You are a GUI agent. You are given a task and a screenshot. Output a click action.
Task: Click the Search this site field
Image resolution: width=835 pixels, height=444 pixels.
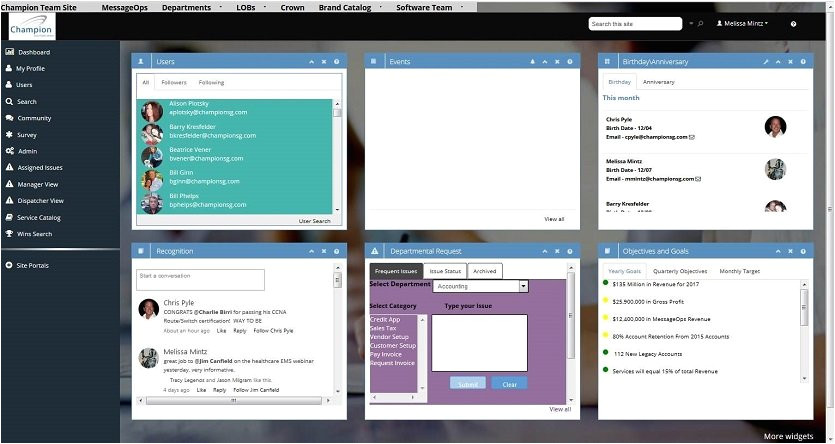tap(635, 23)
